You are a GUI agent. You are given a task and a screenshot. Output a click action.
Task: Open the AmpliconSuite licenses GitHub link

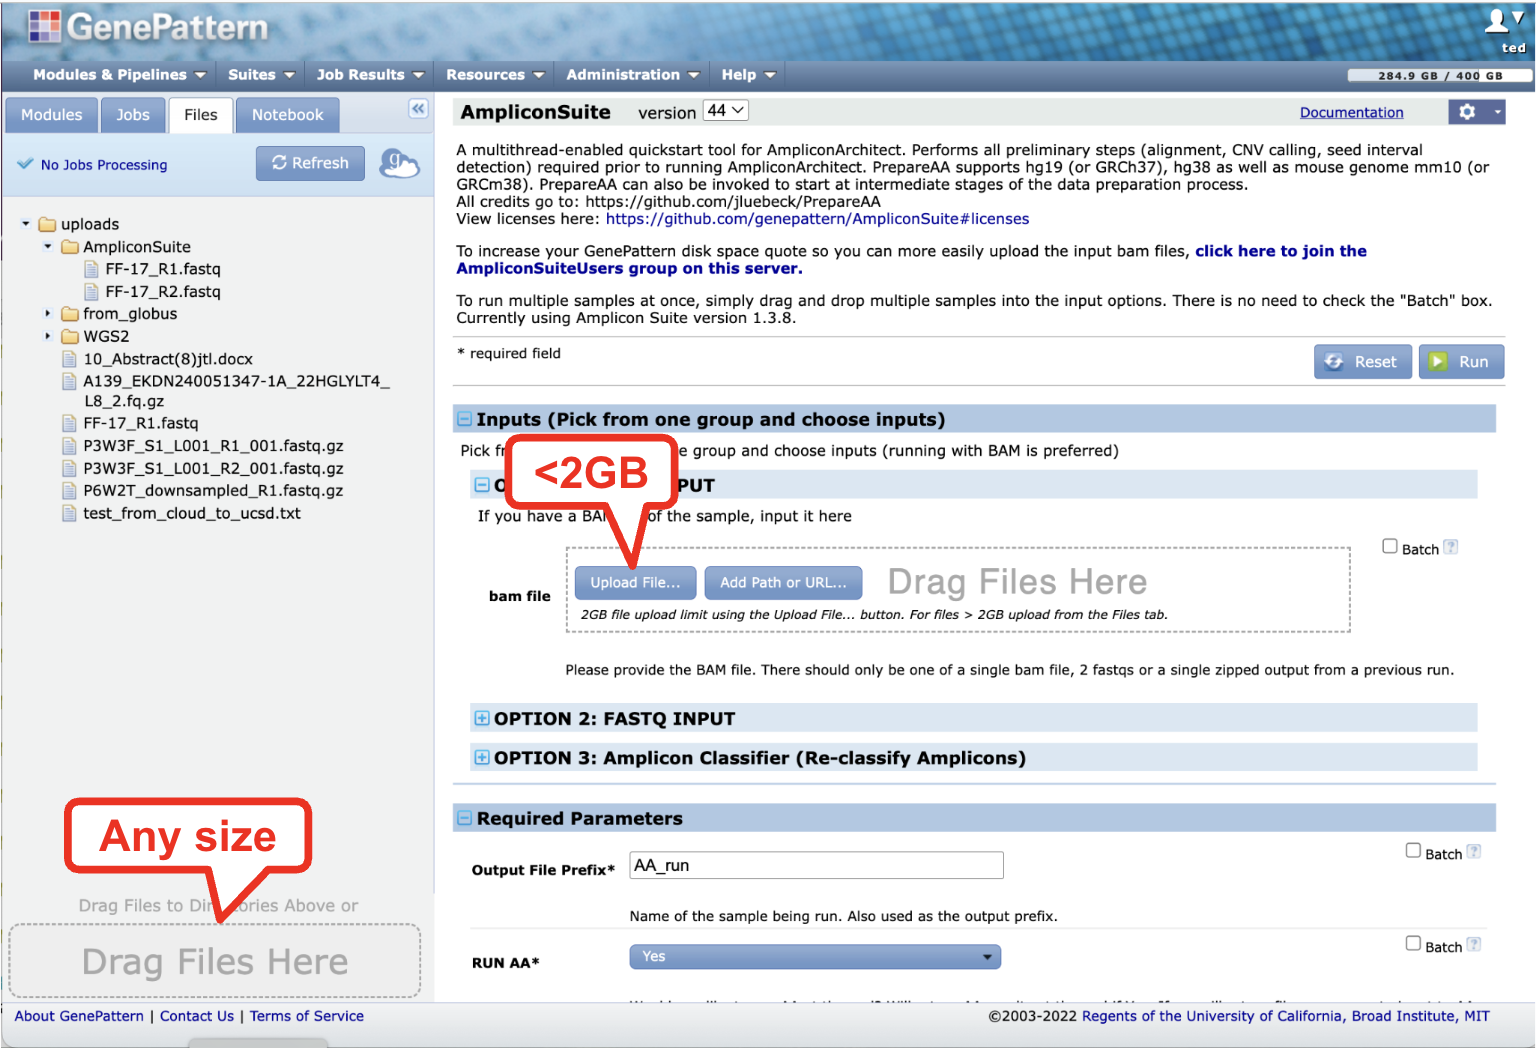point(817,219)
